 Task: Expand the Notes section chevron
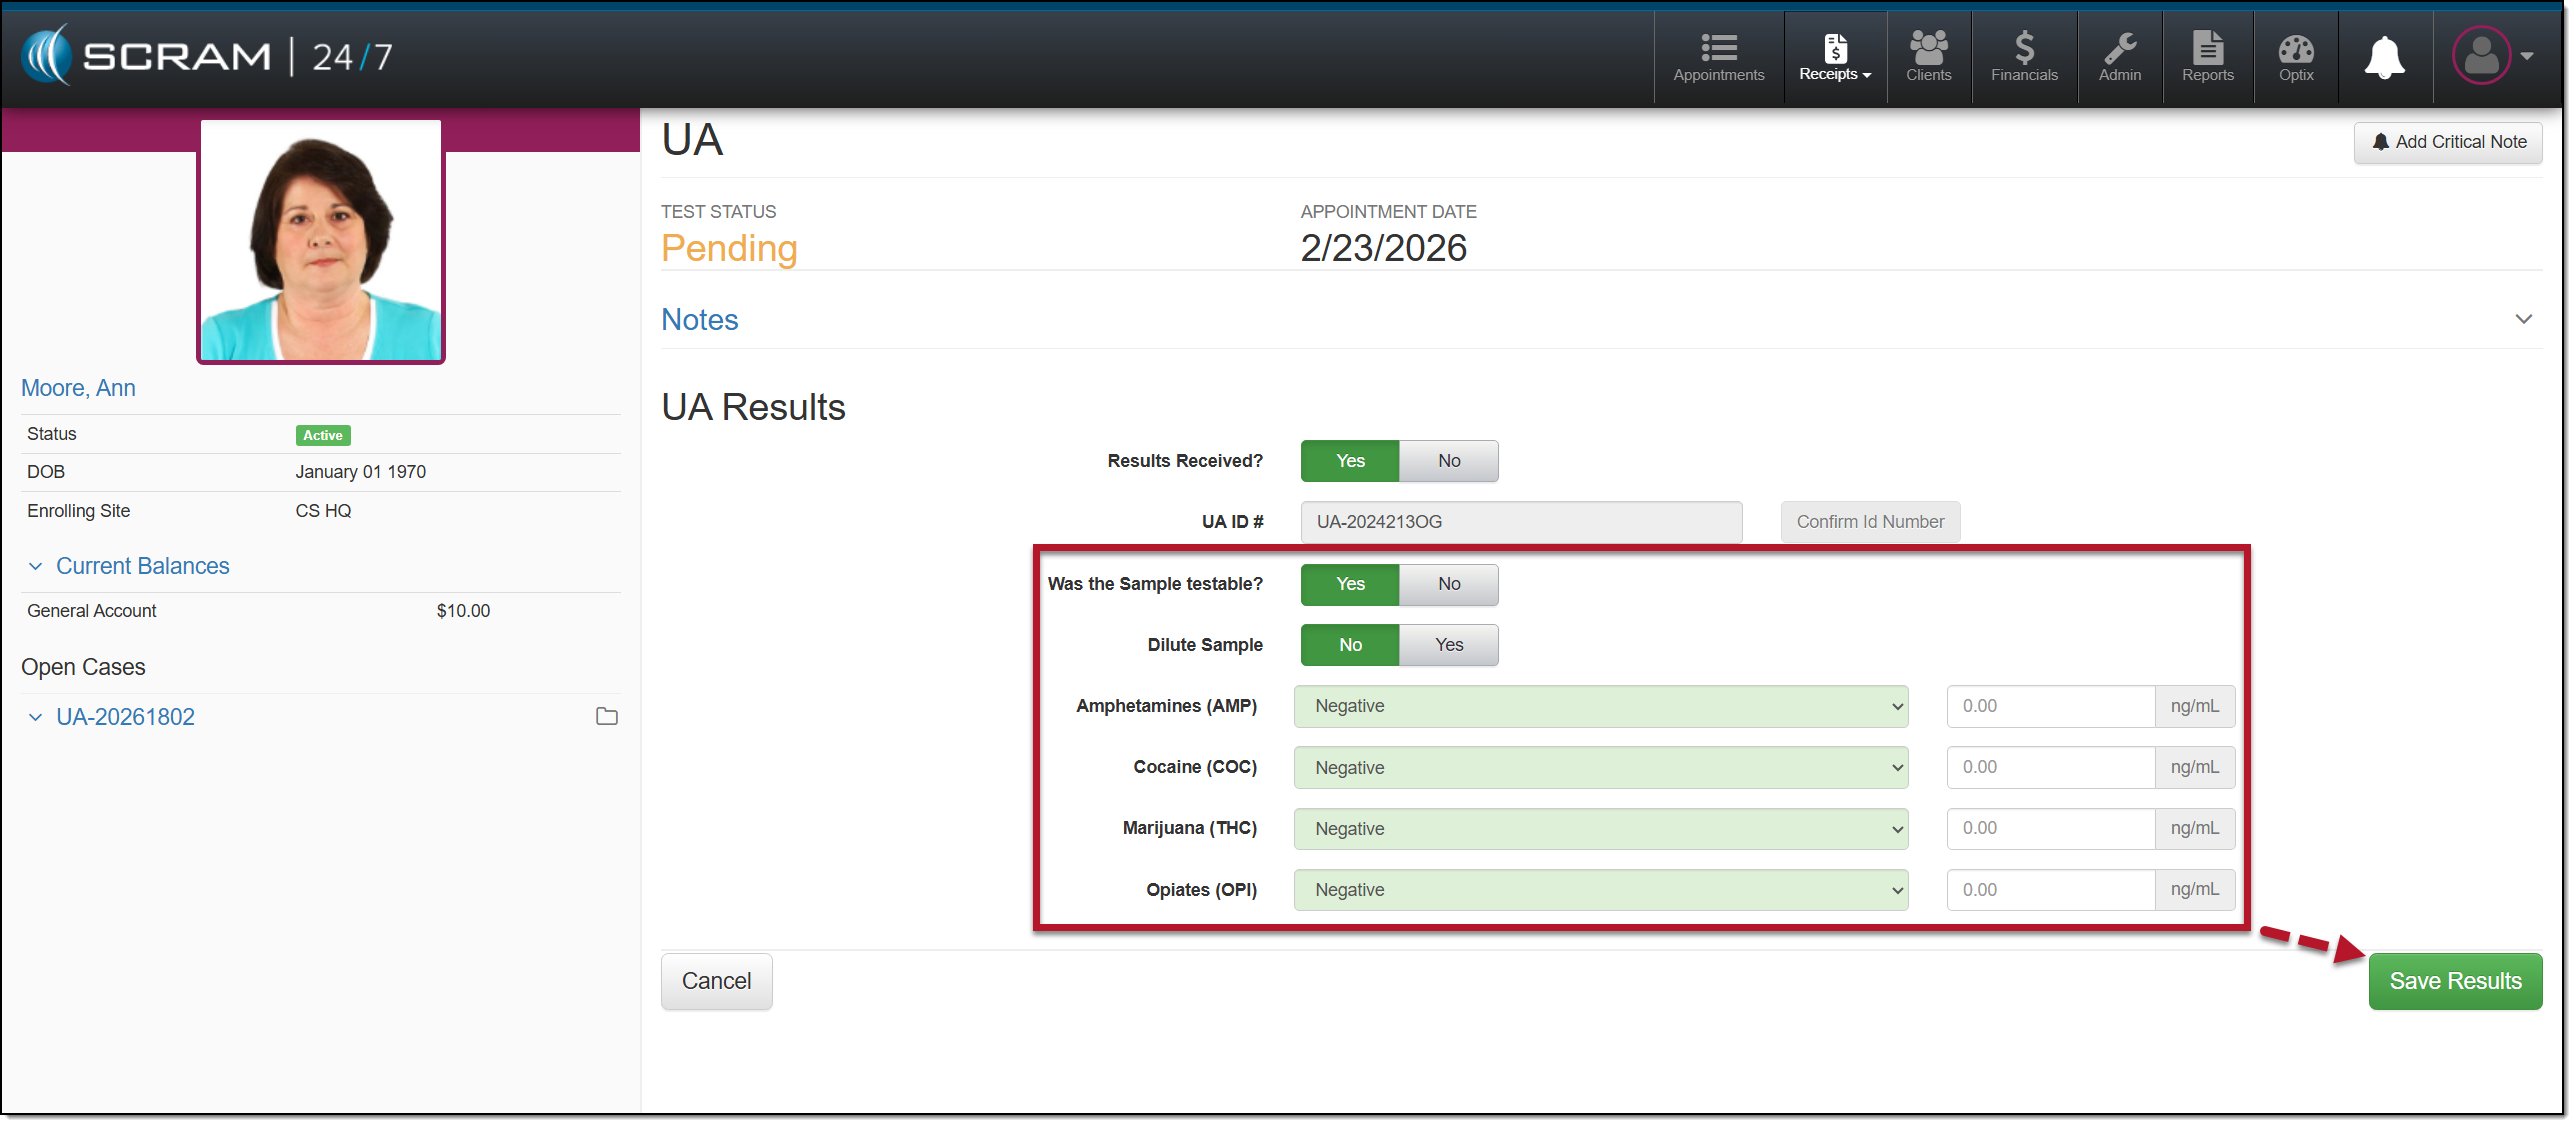click(x=2522, y=320)
